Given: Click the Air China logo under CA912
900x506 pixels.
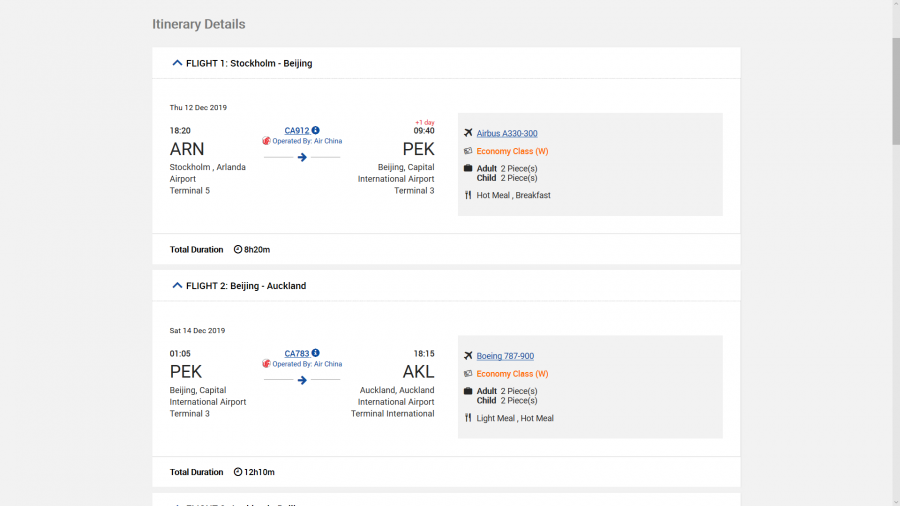Looking at the screenshot, I should [x=267, y=141].
